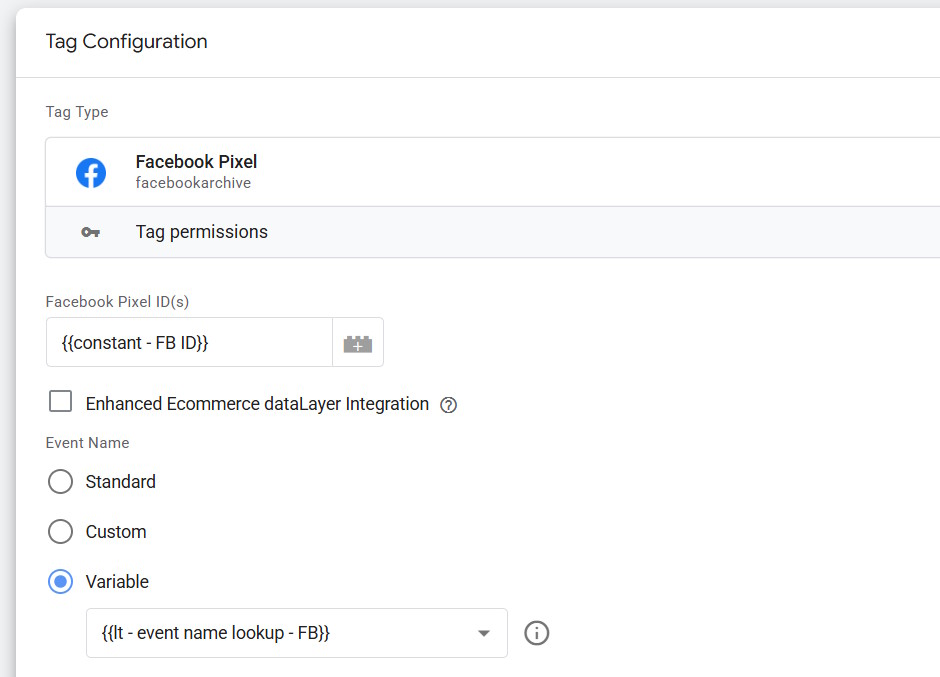The height and width of the screenshot is (677, 940).
Task: Click into the constant - FB ID field
Action: [189, 342]
